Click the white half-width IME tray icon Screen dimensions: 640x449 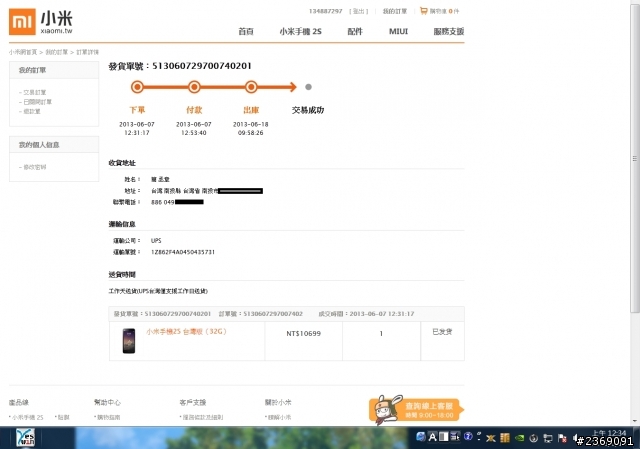point(443,437)
